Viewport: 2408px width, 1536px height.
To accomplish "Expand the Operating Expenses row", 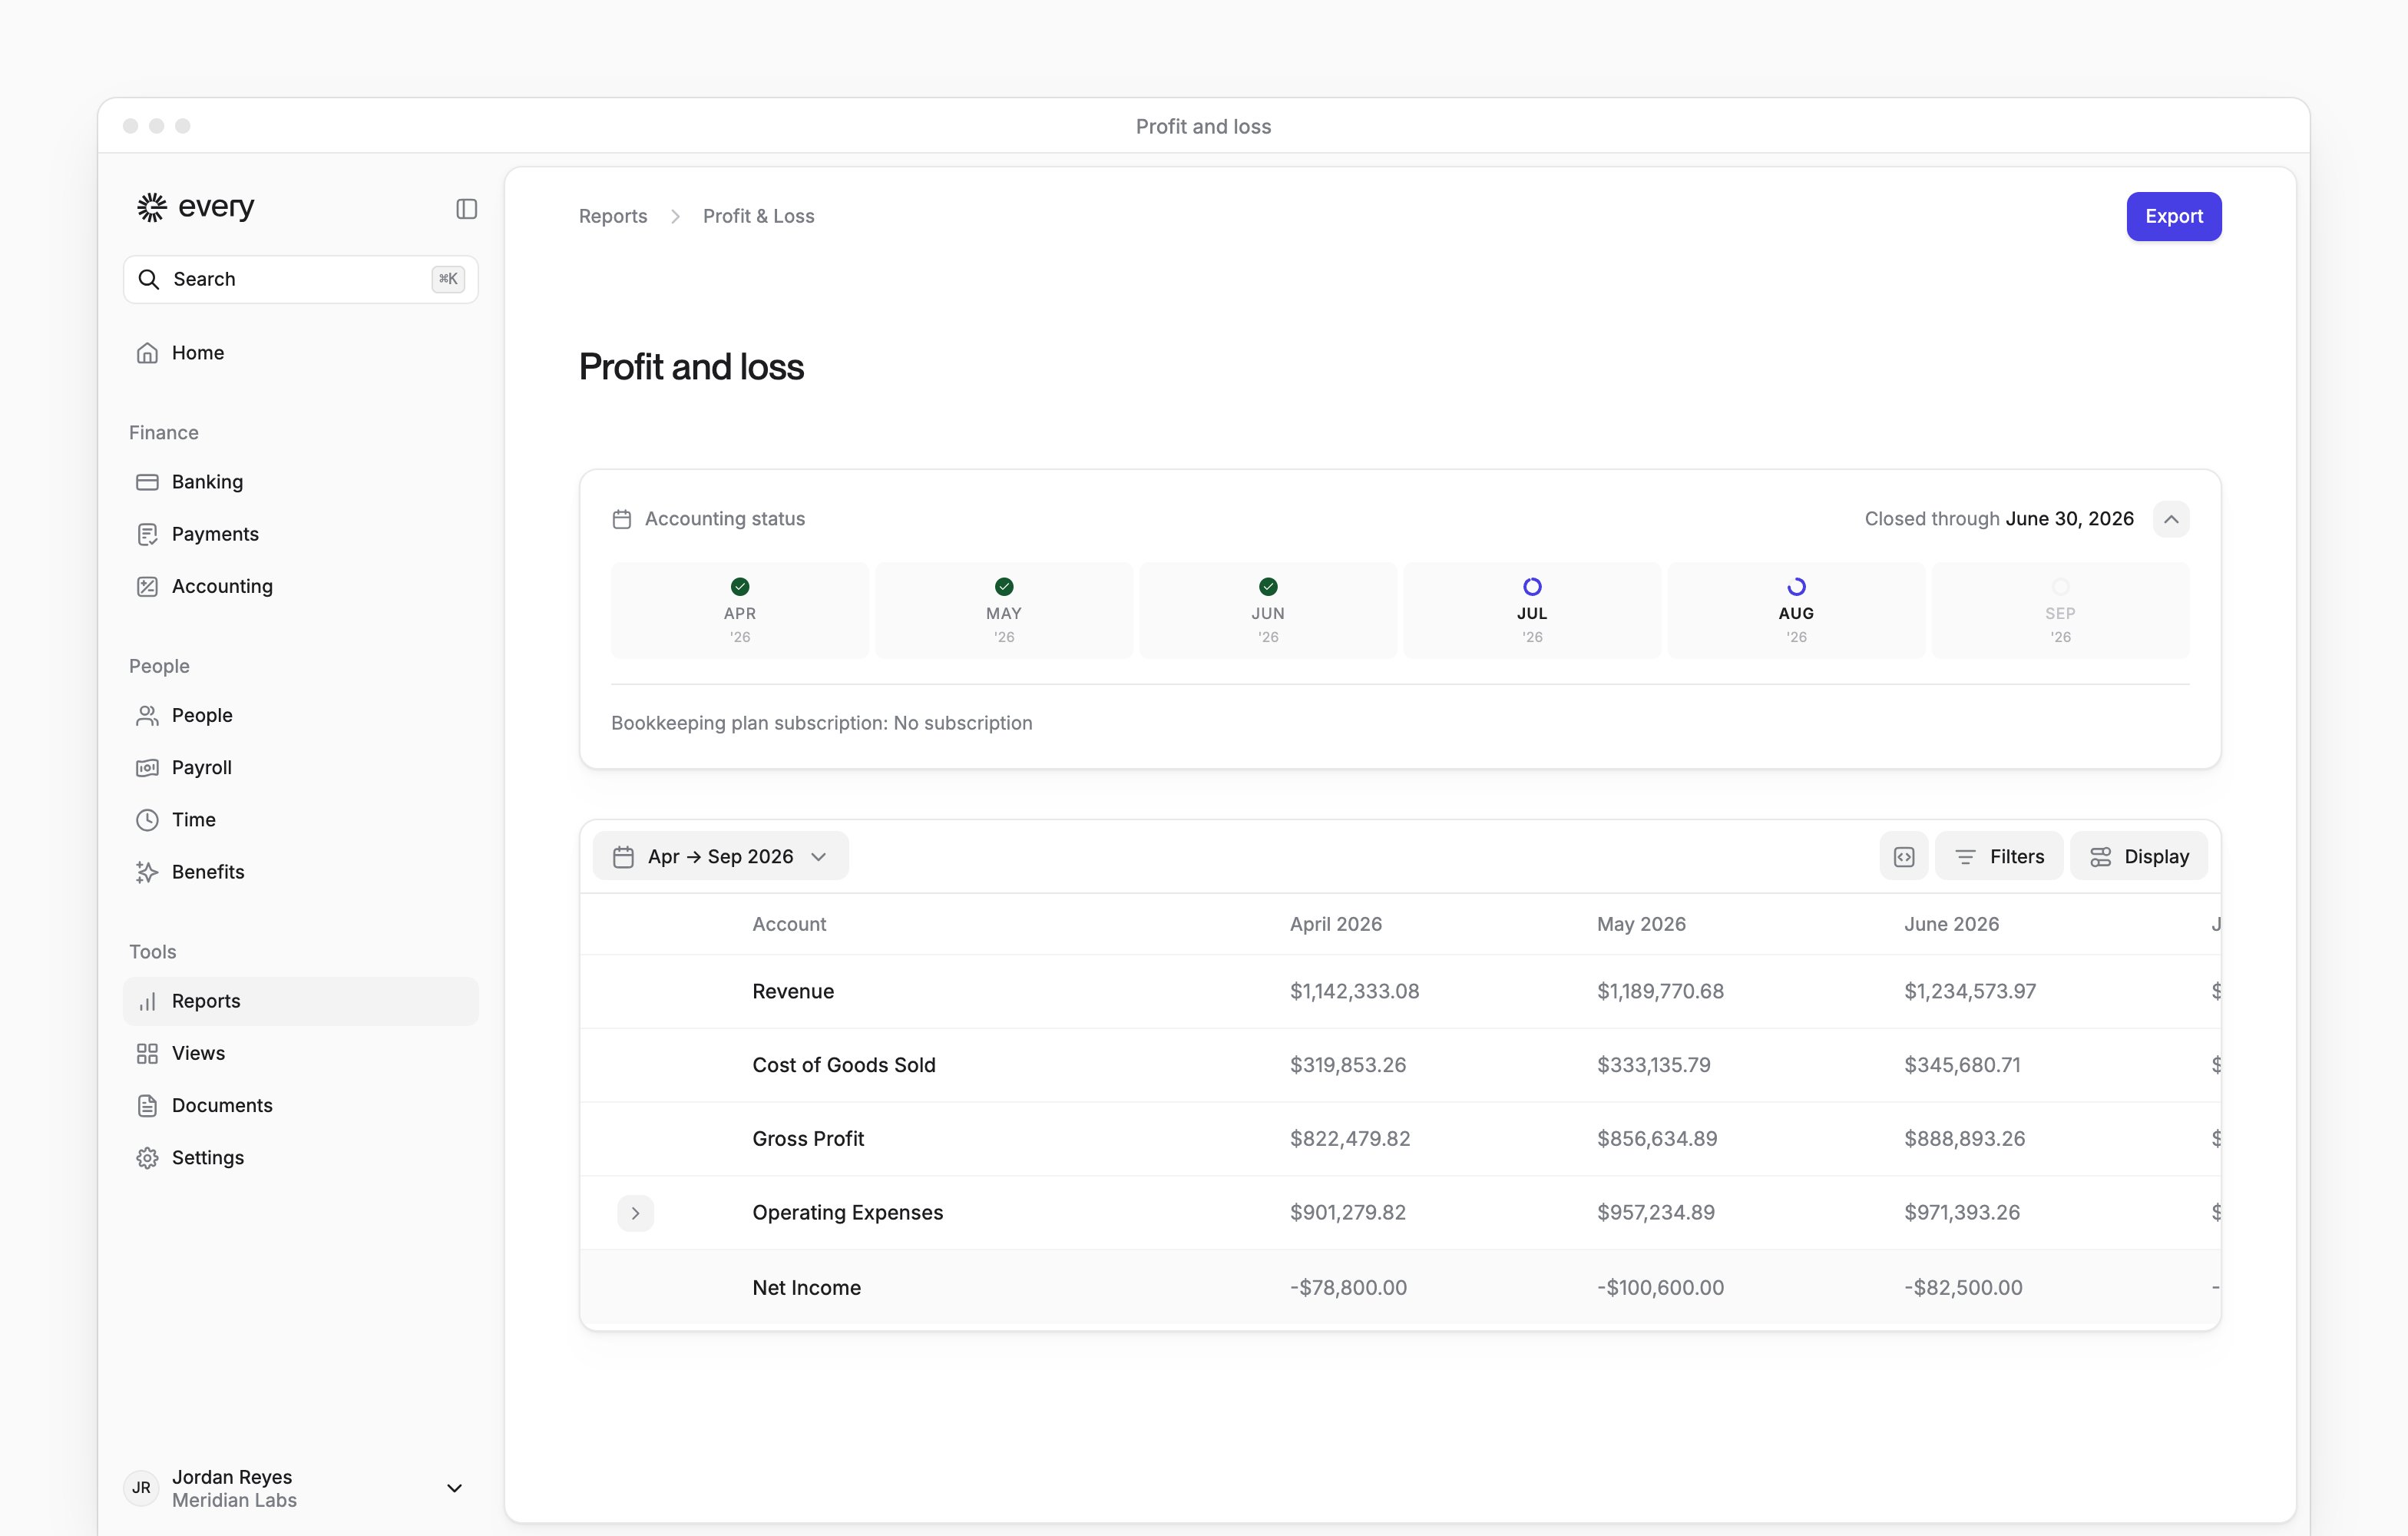I will click(635, 1213).
